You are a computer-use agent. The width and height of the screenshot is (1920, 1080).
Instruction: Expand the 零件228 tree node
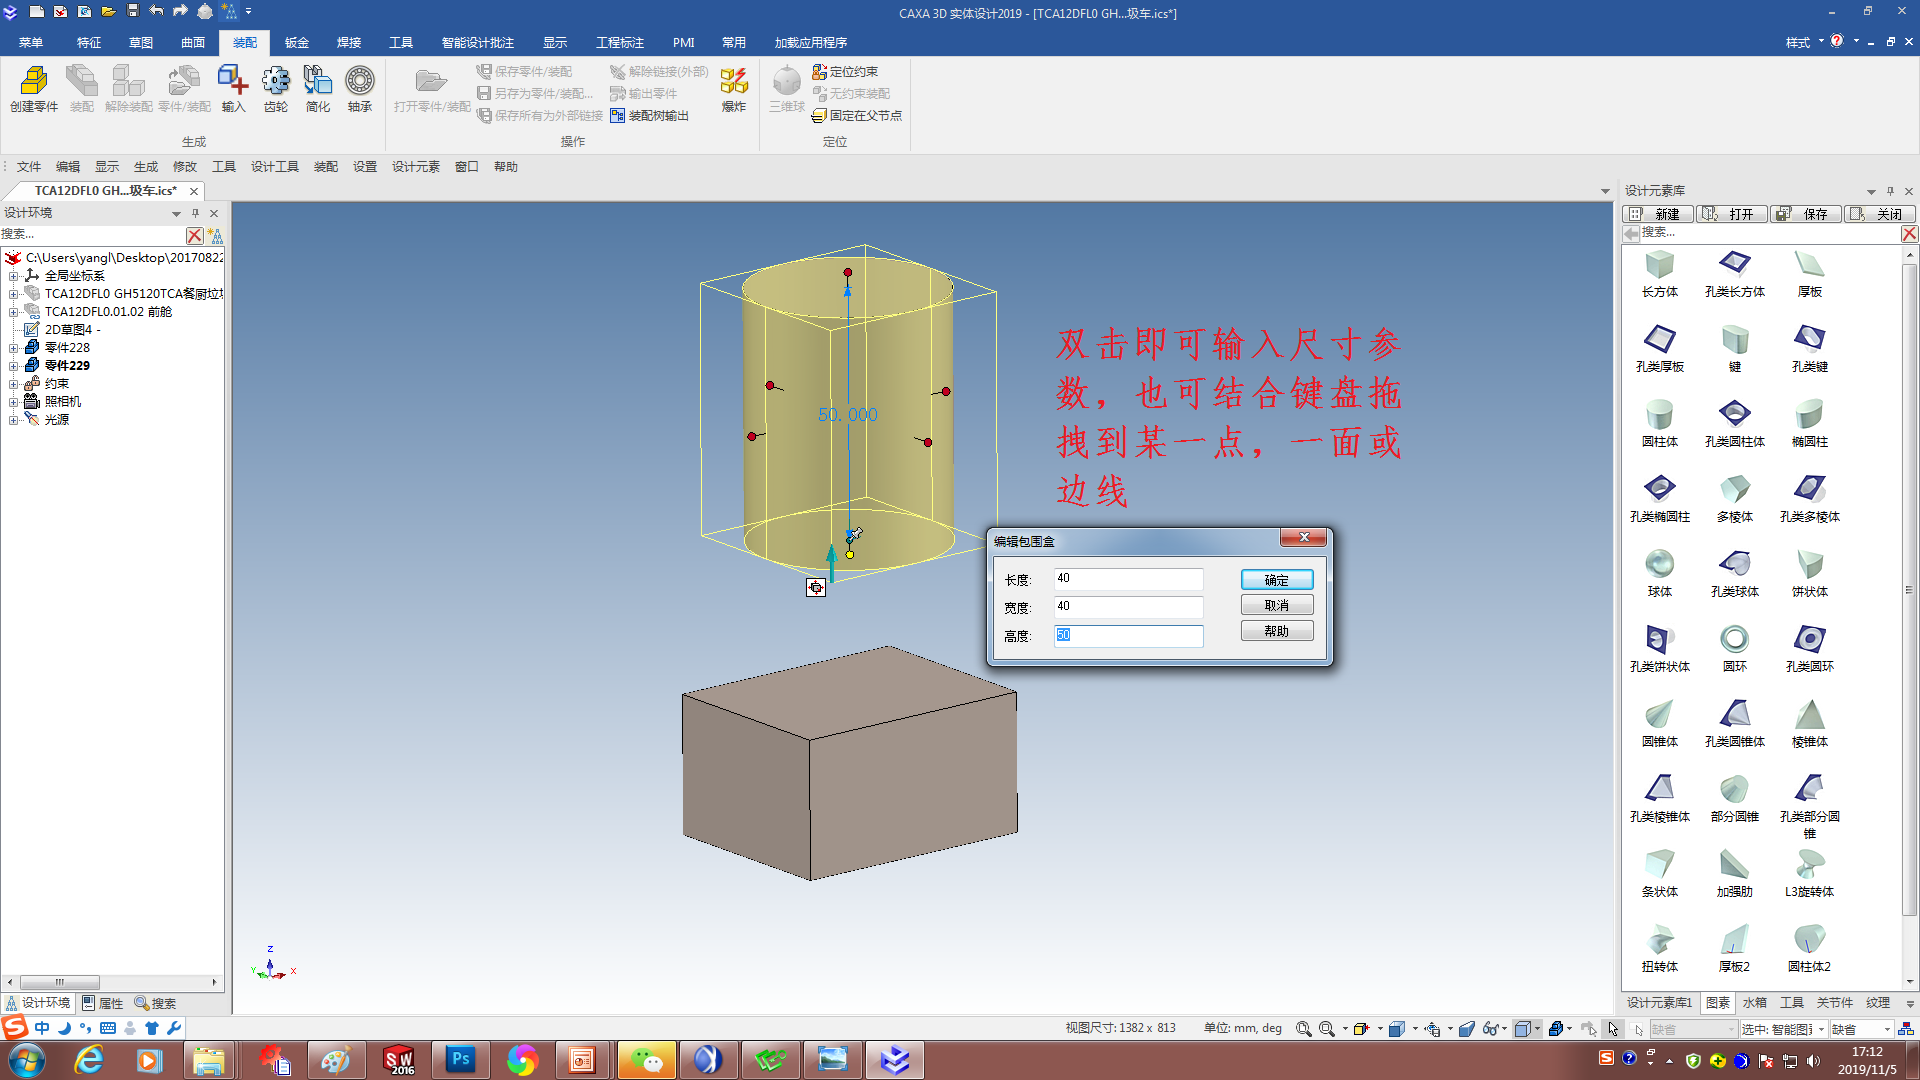pyautogui.click(x=13, y=348)
